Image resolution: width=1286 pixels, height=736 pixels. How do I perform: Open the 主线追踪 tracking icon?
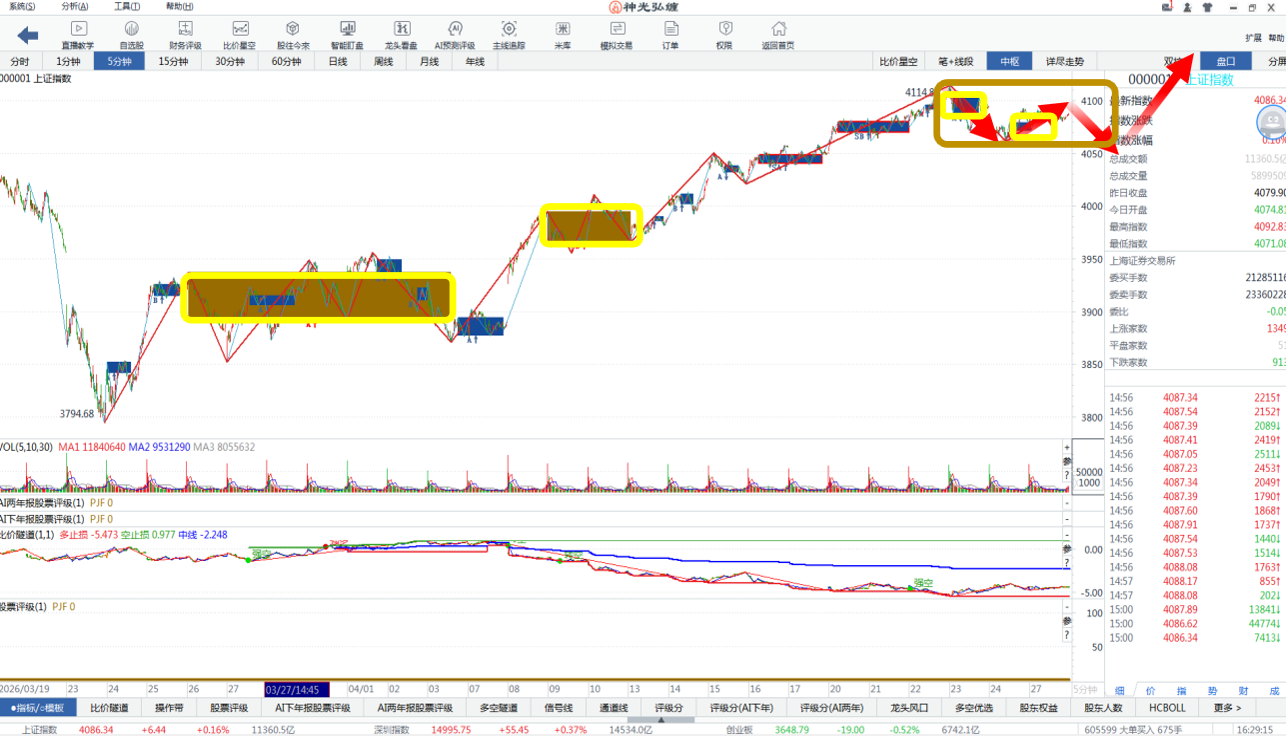pos(508,35)
